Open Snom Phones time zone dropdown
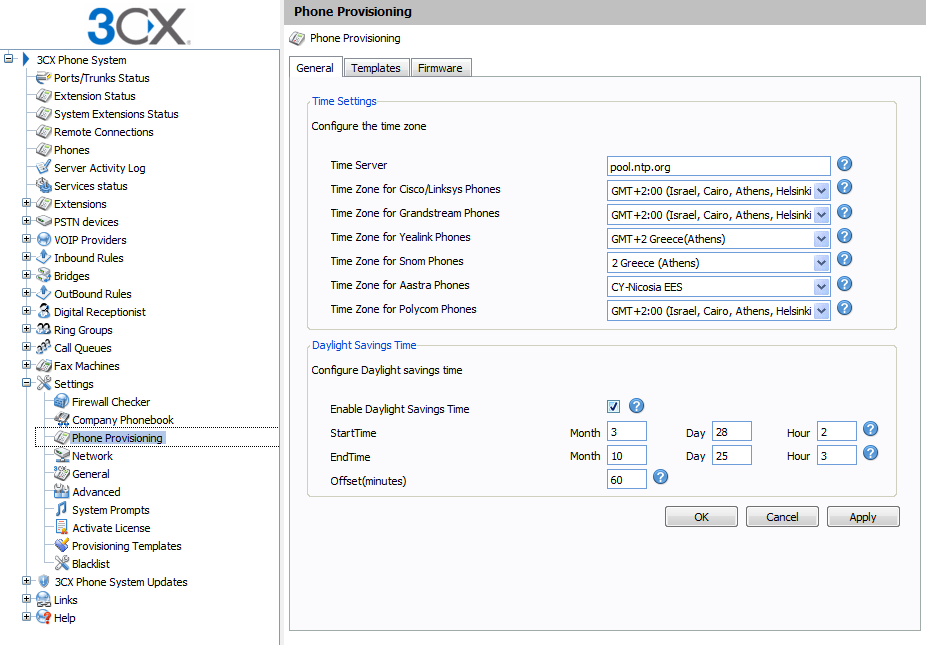926x645 pixels. (821, 263)
